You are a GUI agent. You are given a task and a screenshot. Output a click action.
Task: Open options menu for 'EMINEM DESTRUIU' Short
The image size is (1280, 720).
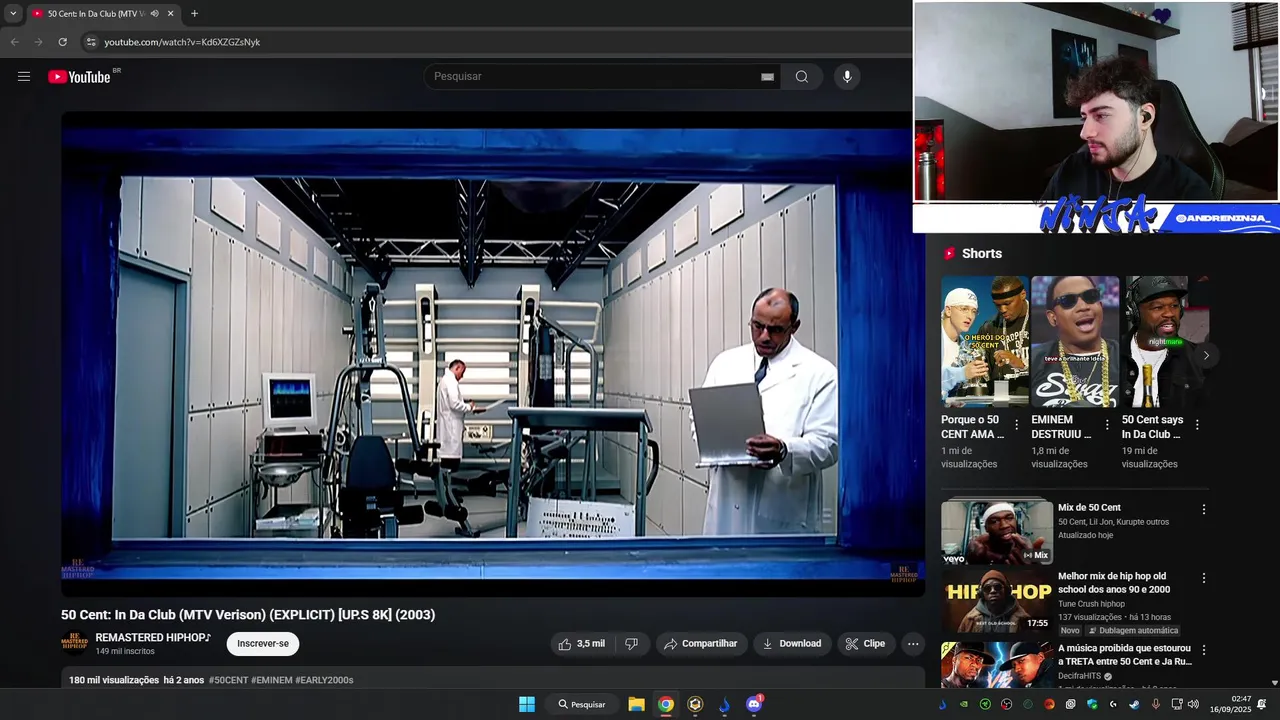(1107, 425)
